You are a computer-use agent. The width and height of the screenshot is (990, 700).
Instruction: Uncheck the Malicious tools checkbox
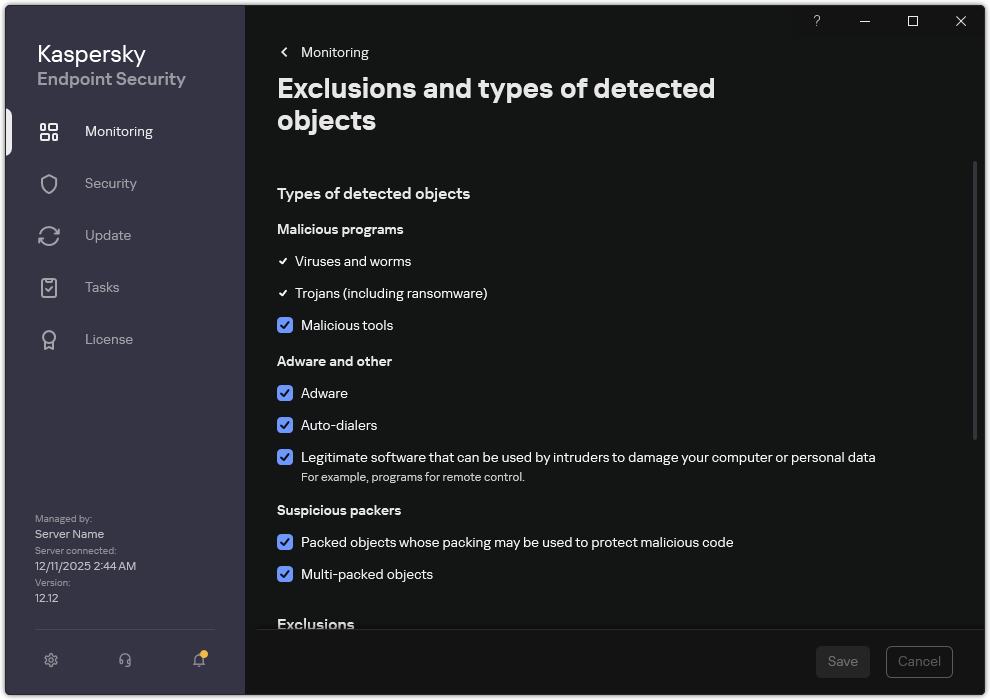(x=285, y=325)
